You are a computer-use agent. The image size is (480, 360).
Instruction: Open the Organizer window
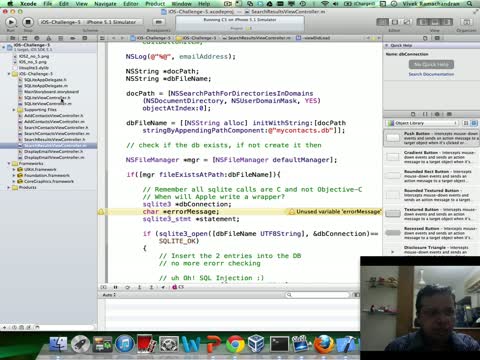click(x=466, y=22)
